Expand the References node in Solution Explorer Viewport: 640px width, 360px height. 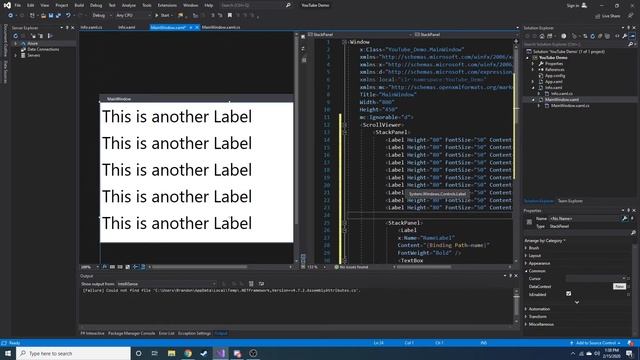click(533, 70)
